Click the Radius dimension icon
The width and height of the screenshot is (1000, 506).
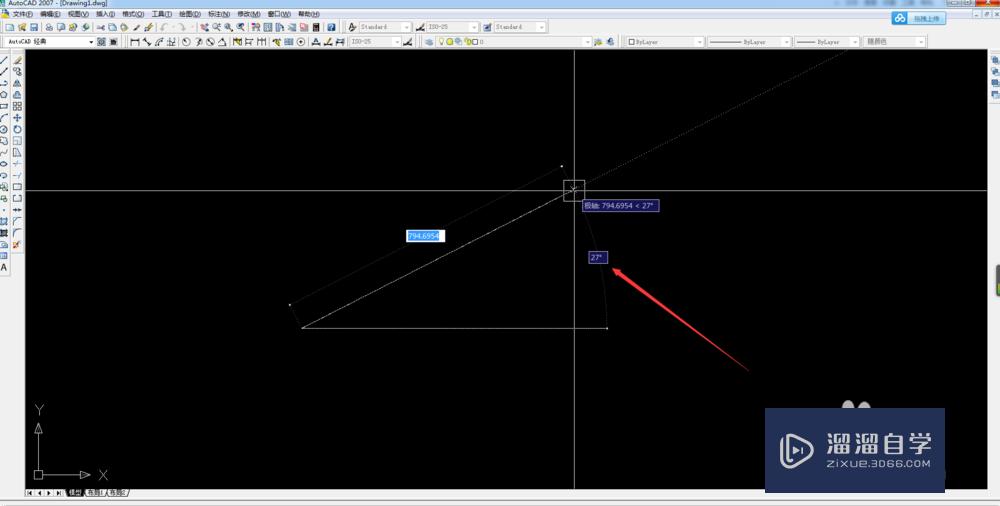[x=186, y=41]
